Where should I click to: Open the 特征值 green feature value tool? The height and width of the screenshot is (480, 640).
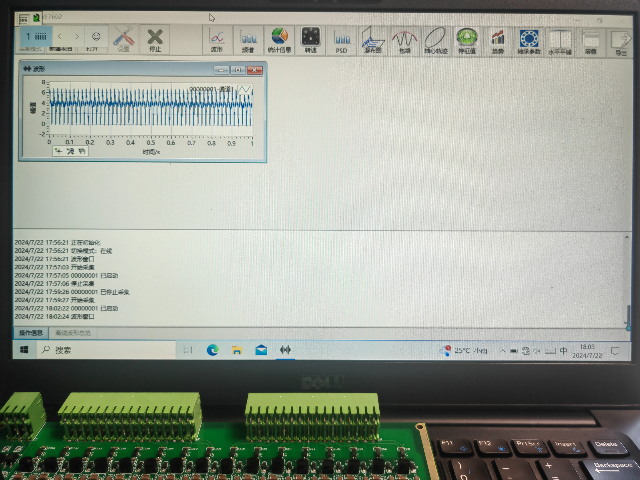(x=467, y=40)
